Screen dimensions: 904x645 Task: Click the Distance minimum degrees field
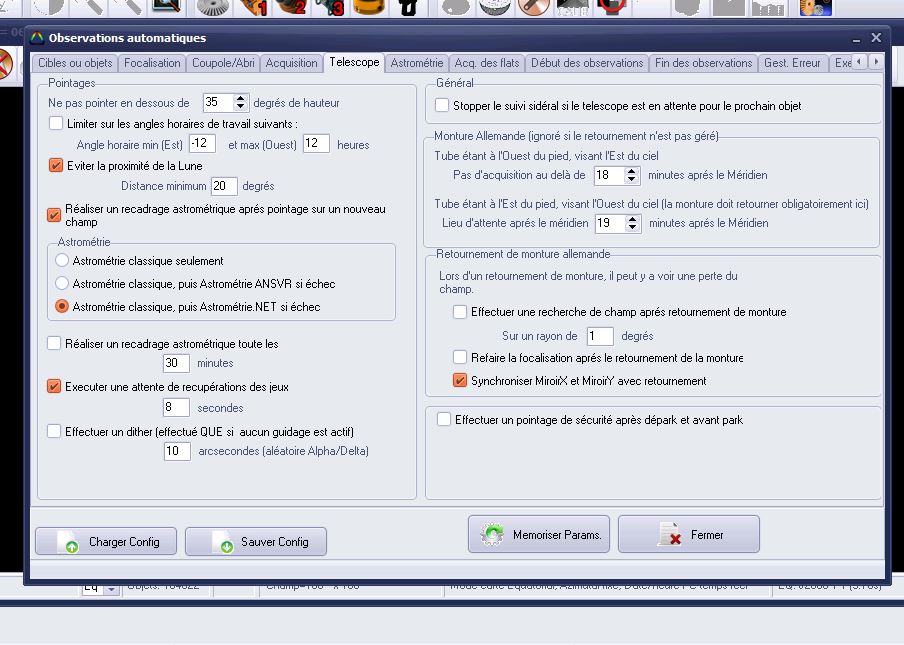224,186
